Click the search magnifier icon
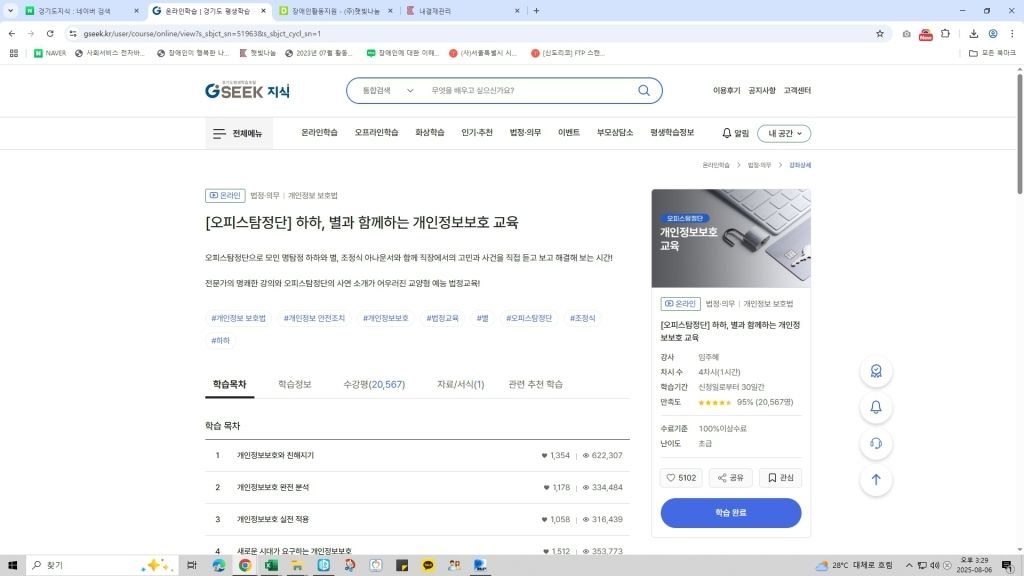 pyautogui.click(x=644, y=90)
